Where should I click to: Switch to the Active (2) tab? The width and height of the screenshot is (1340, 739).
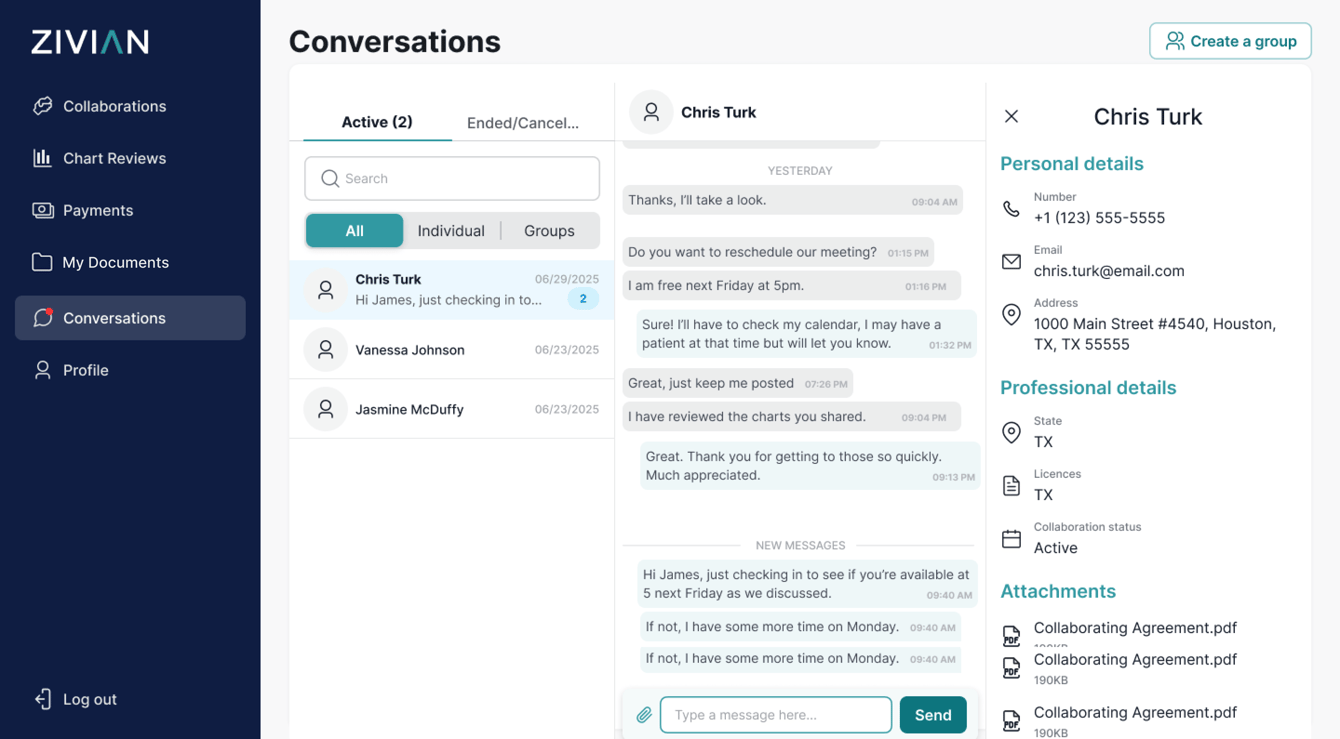point(377,122)
